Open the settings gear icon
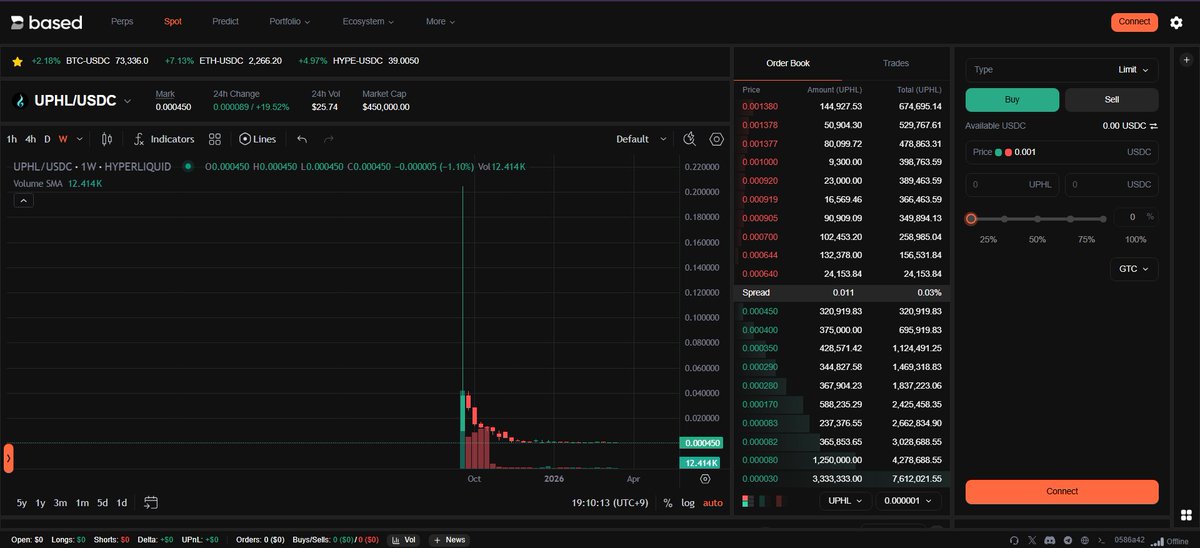 pyautogui.click(x=1176, y=22)
